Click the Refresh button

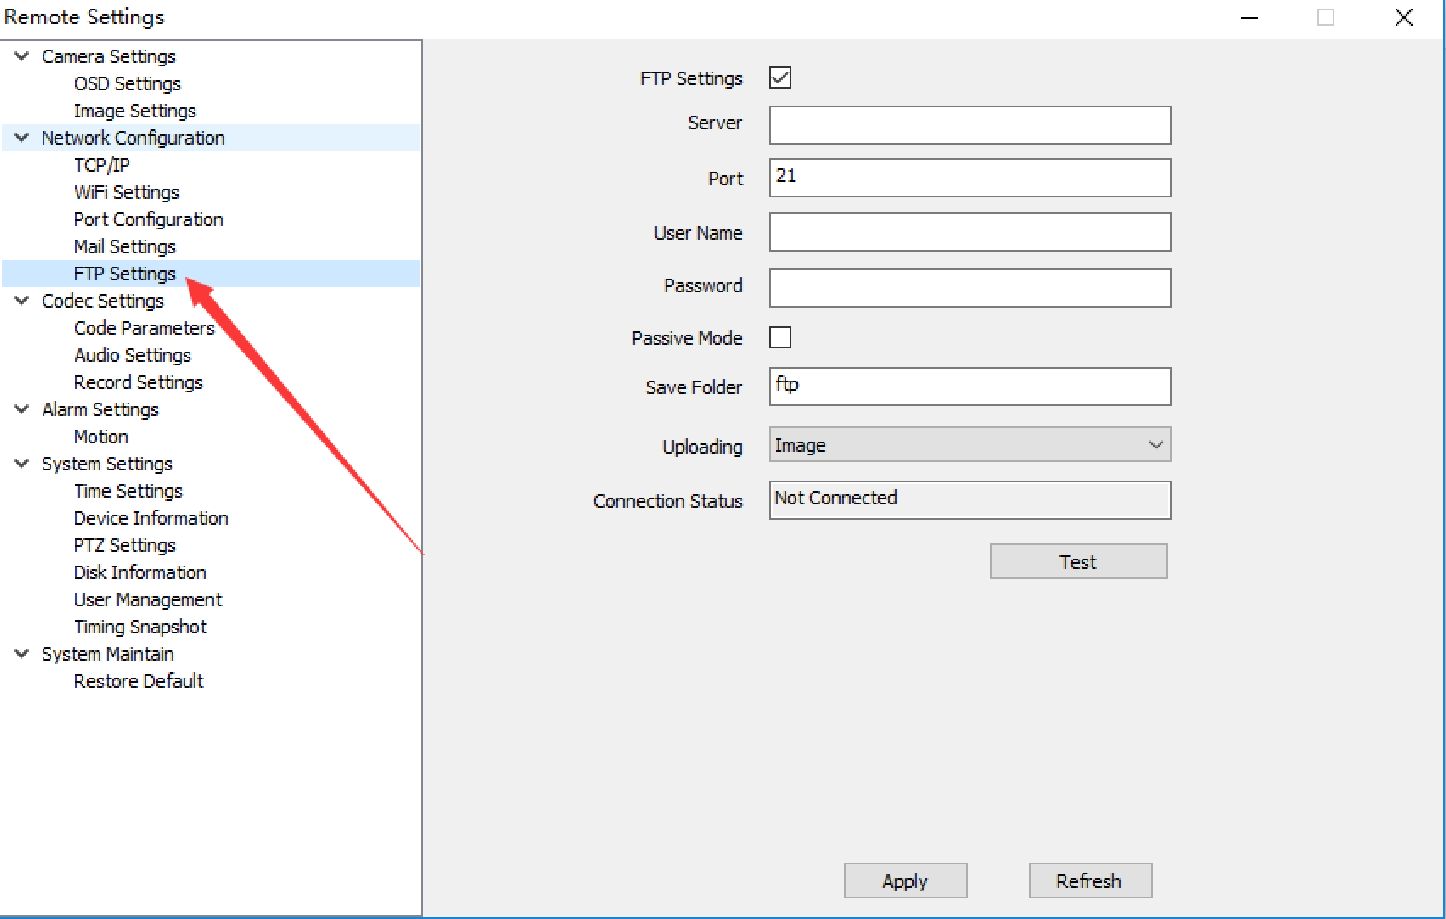coord(1090,881)
